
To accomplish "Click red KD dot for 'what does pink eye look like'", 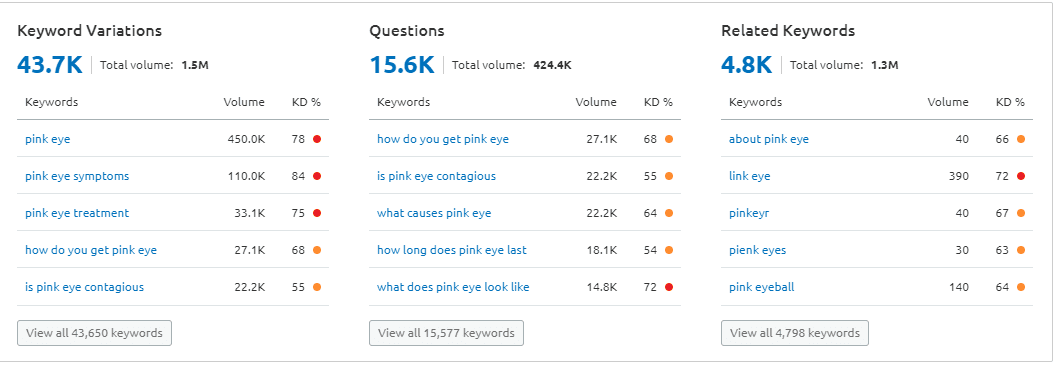I will click(x=669, y=288).
